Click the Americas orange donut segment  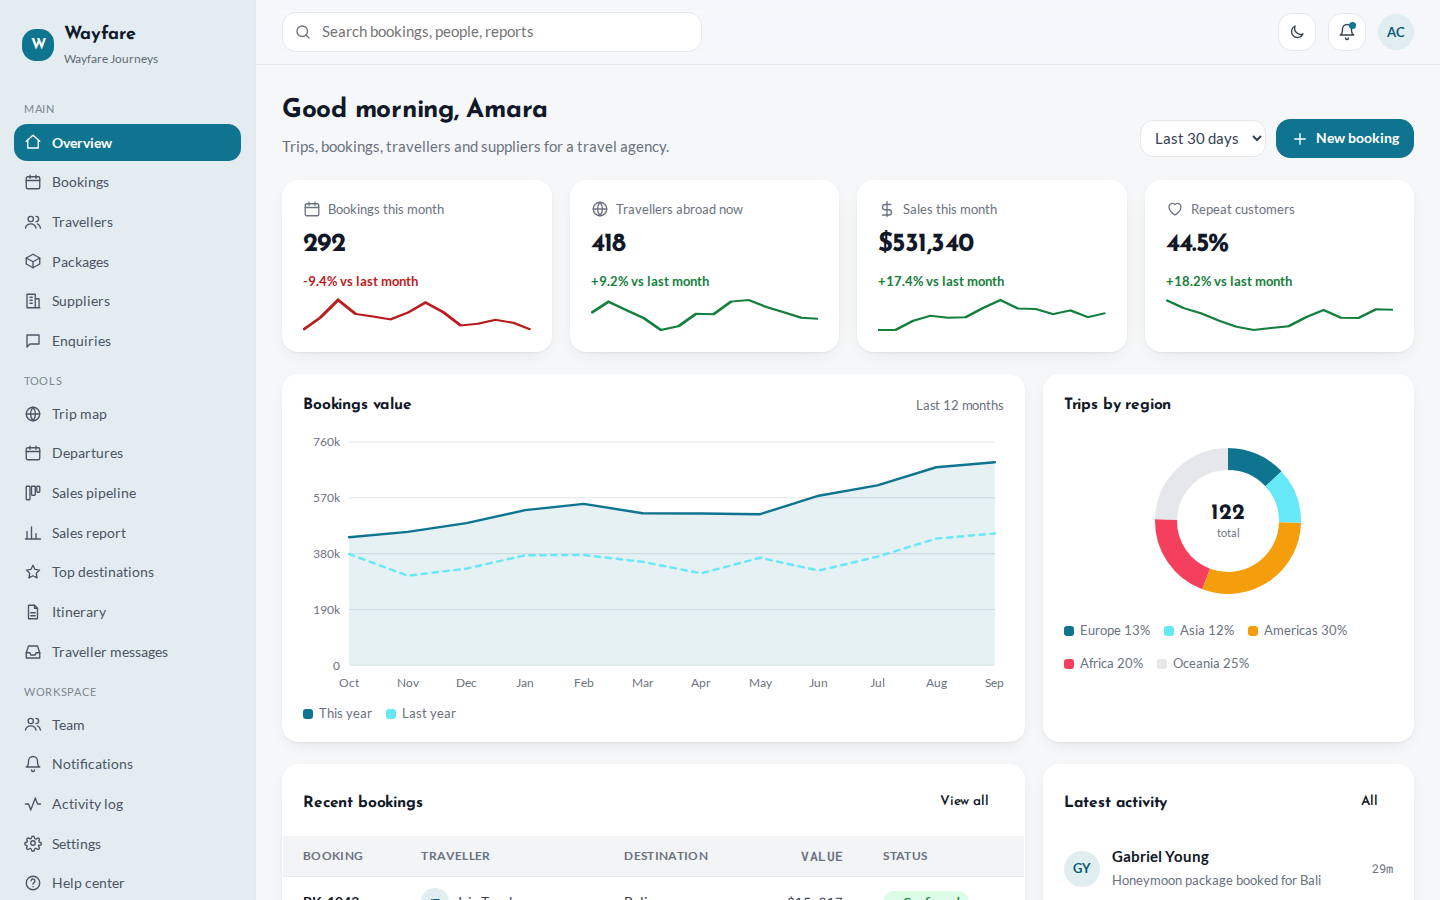pos(1263,566)
